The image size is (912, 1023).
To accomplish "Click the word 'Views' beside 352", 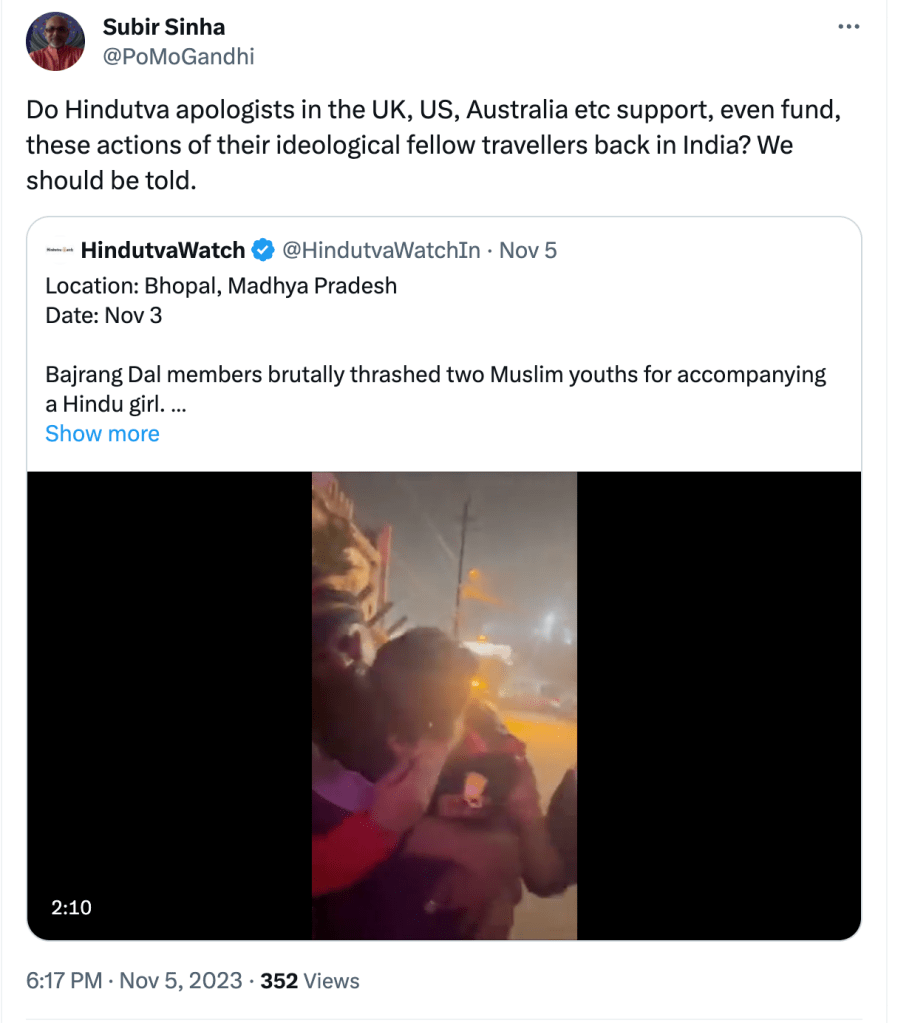I will tap(332, 981).
